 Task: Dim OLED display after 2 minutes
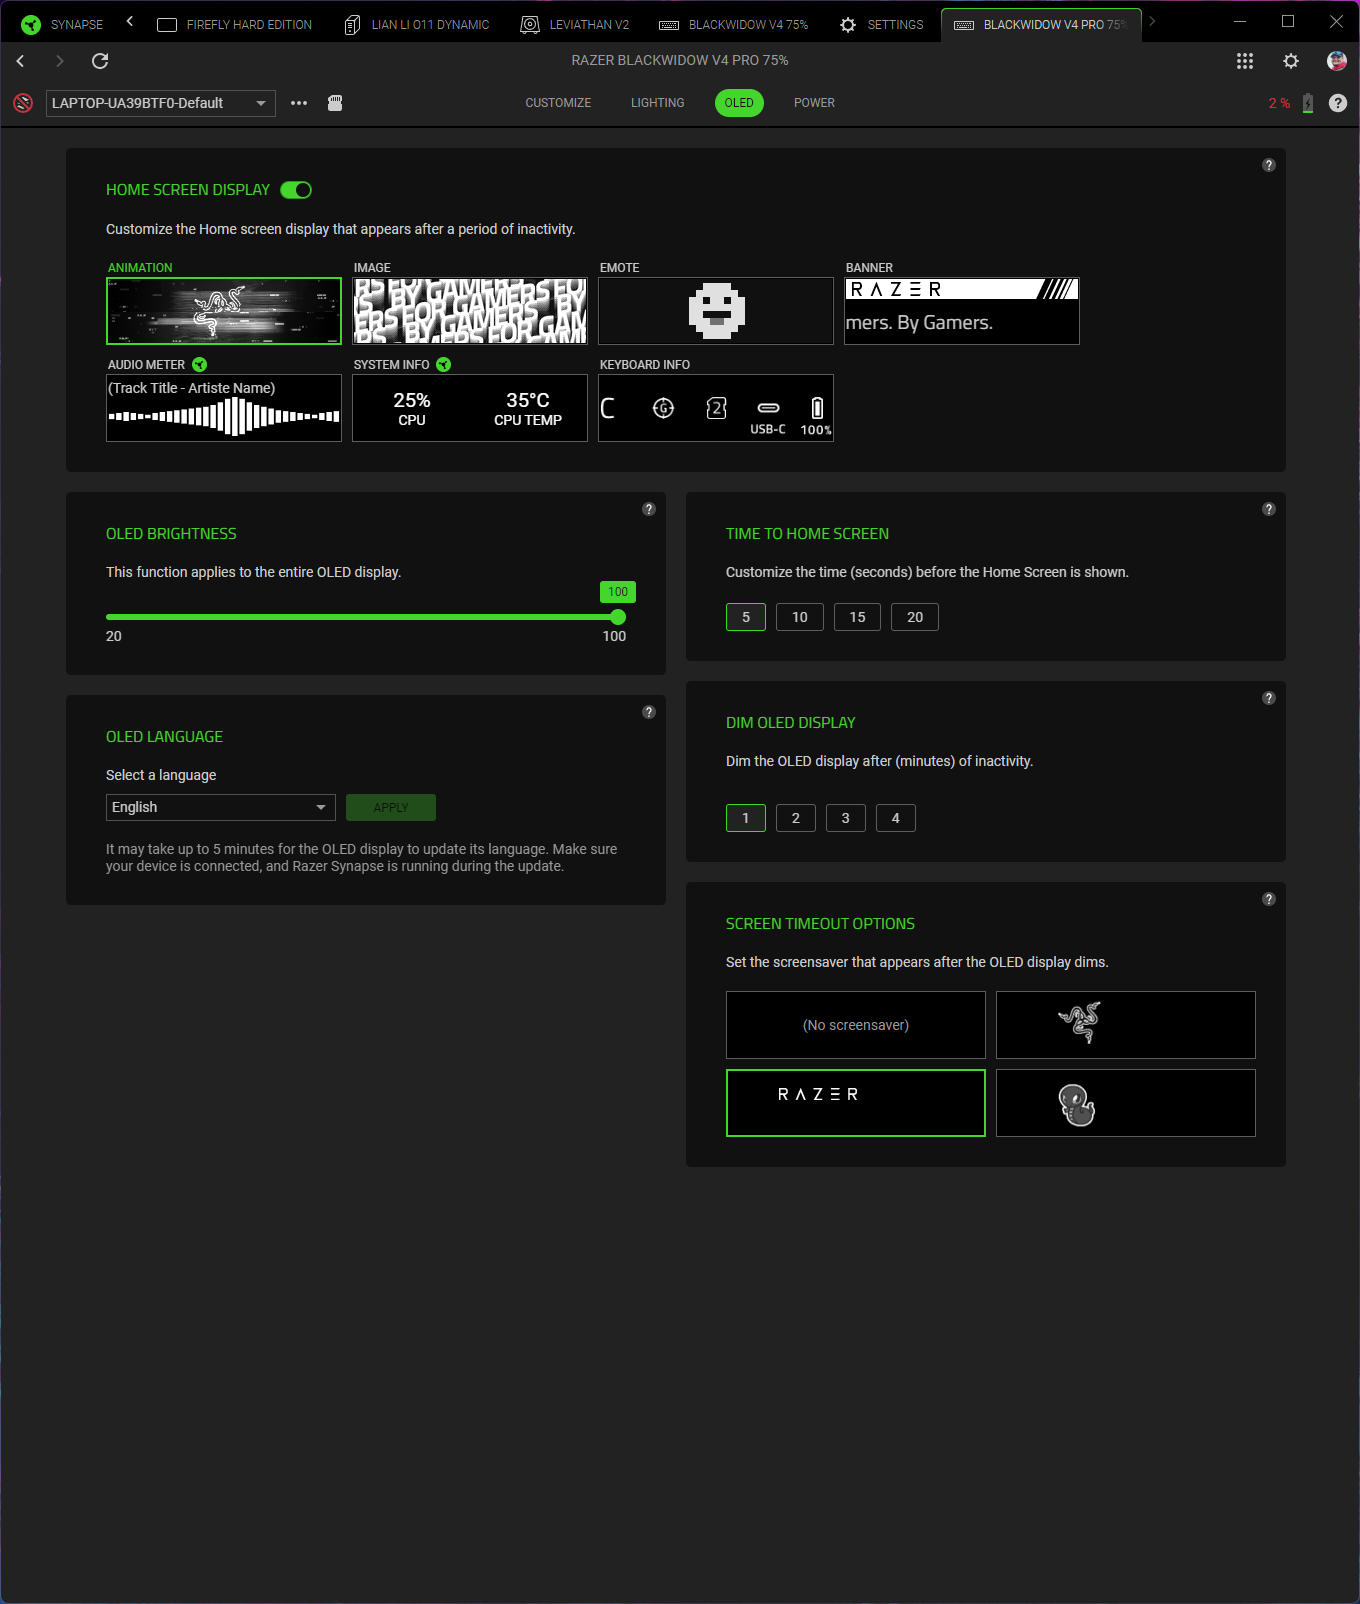[796, 818]
